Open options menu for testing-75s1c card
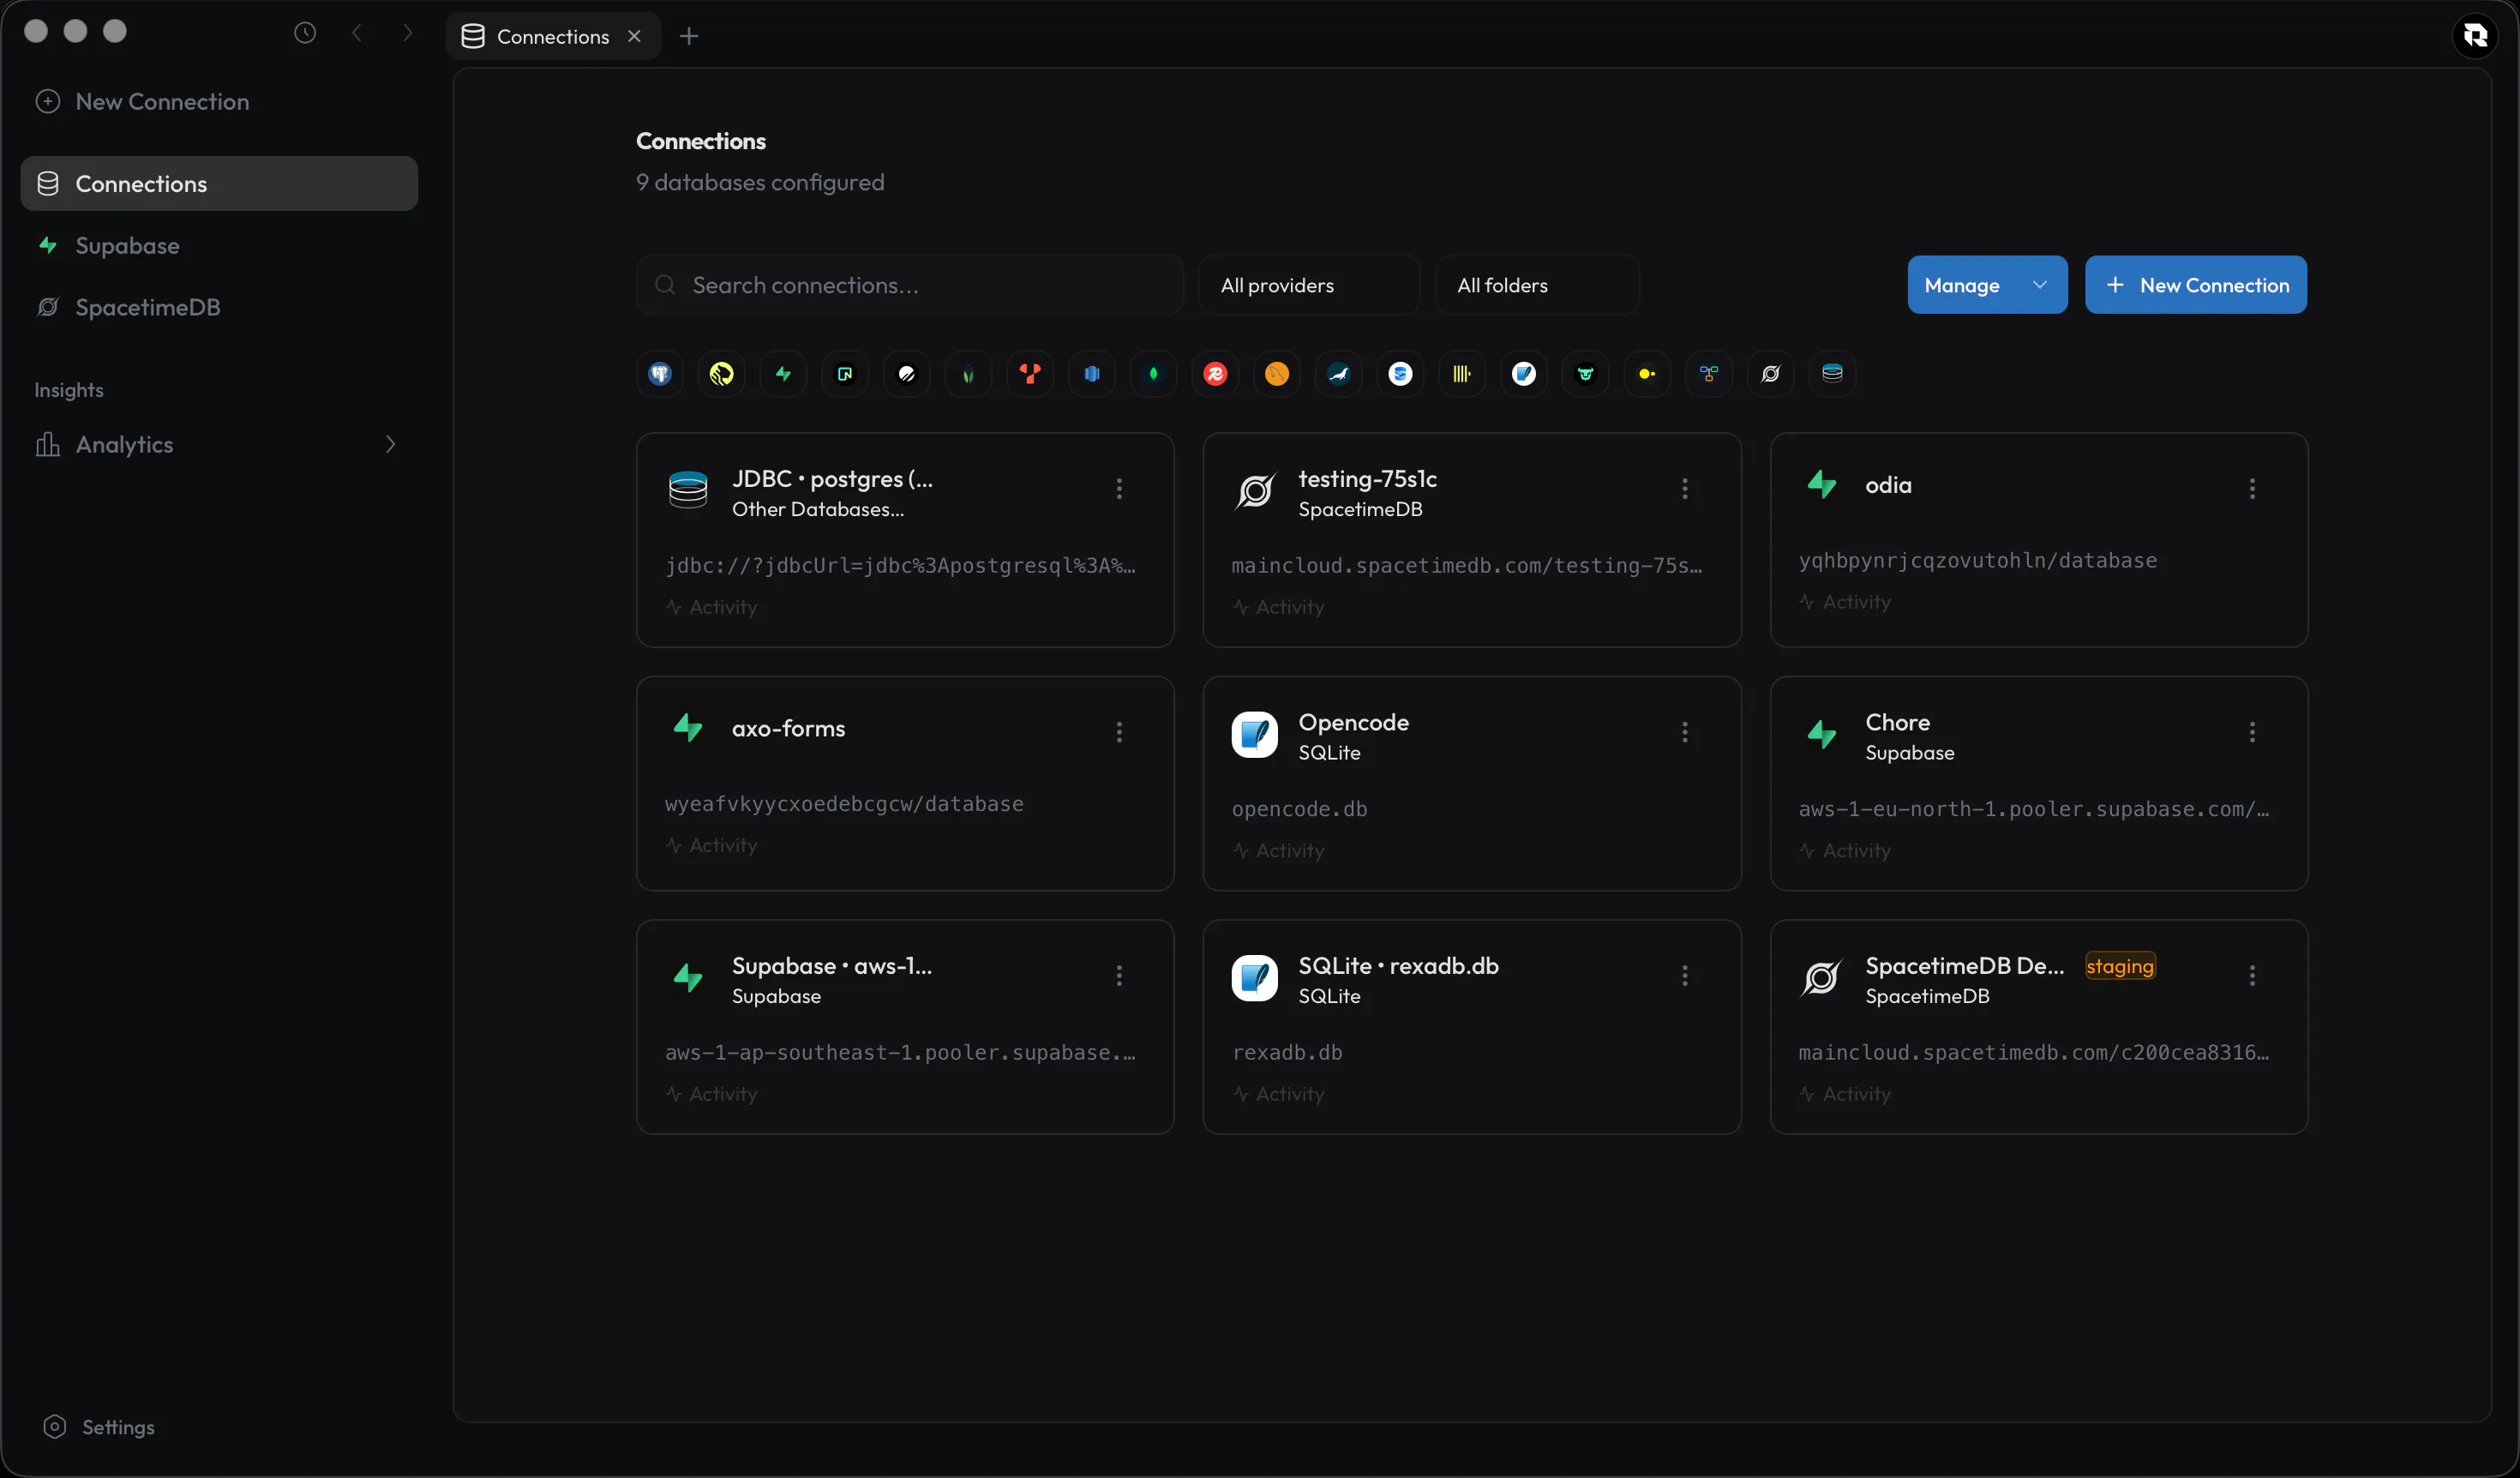The image size is (2520, 1478). [1685, 488]
